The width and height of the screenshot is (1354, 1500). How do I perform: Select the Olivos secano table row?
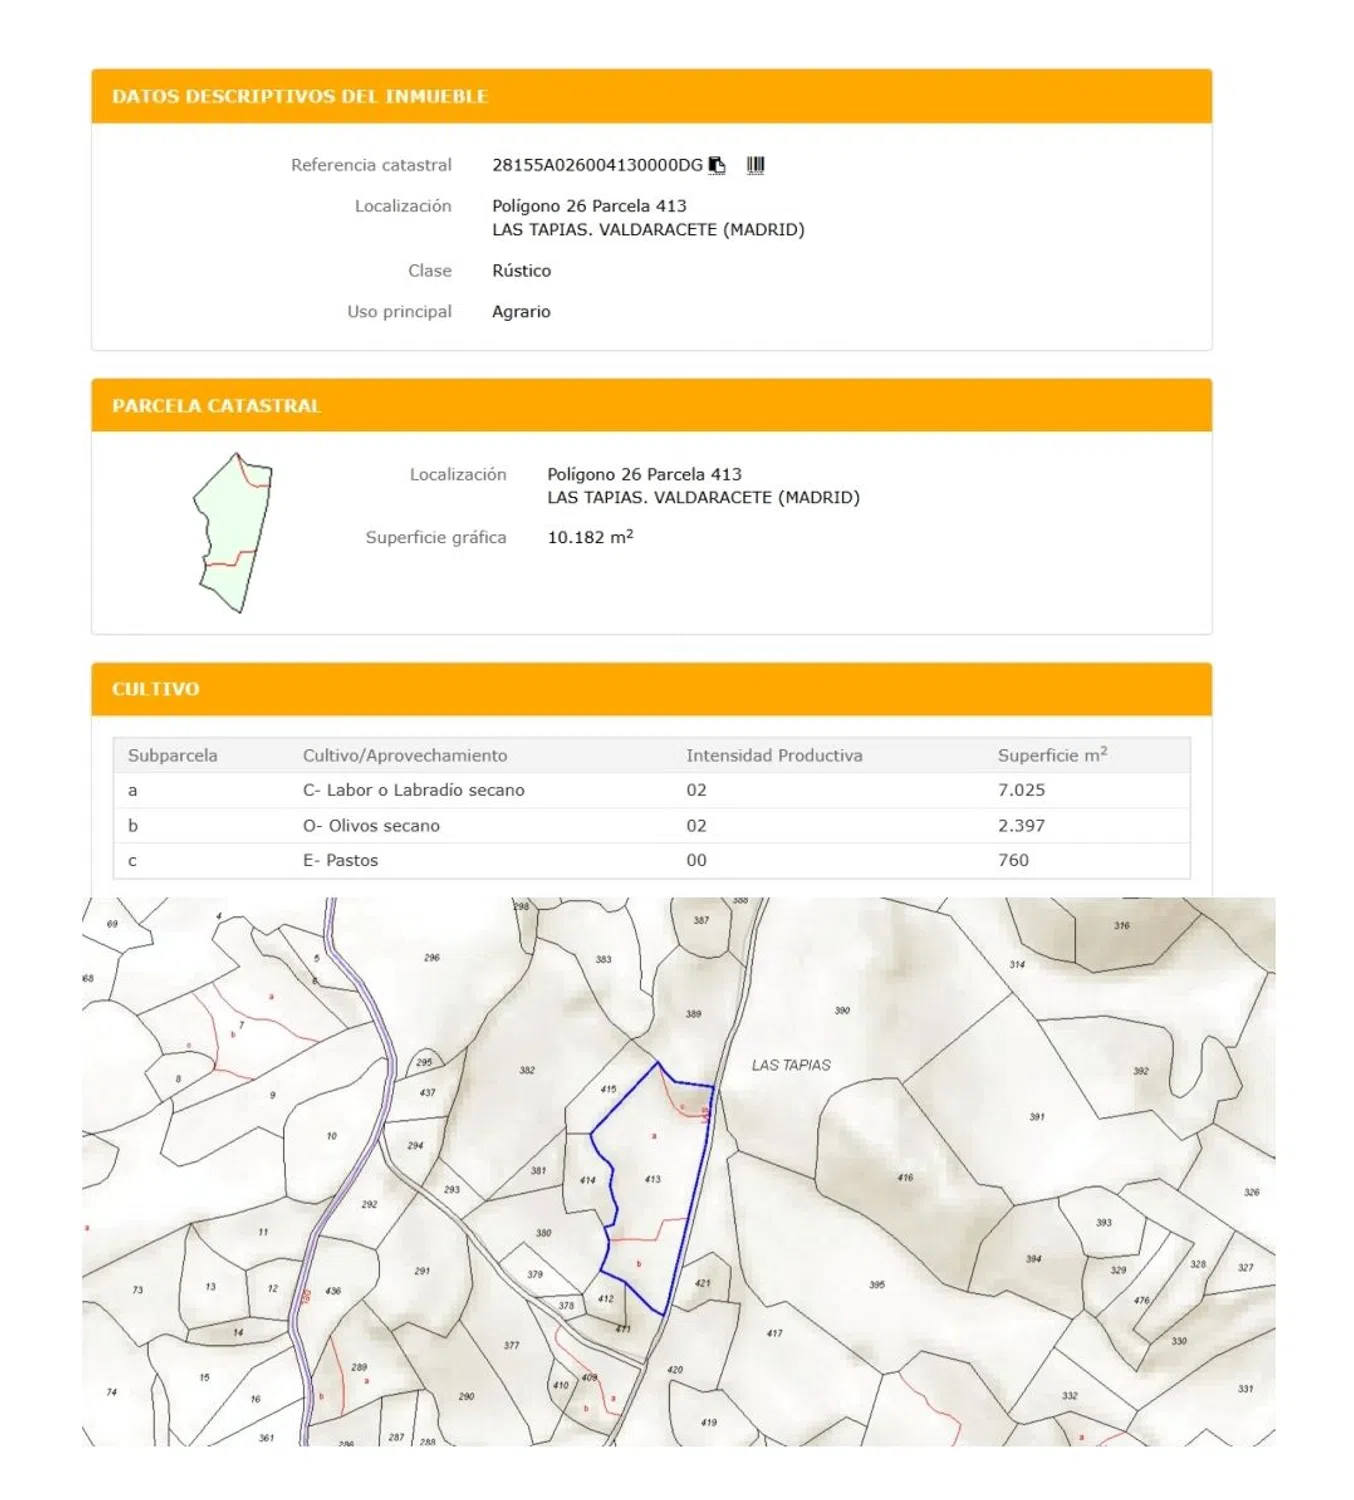pos(371,826)
